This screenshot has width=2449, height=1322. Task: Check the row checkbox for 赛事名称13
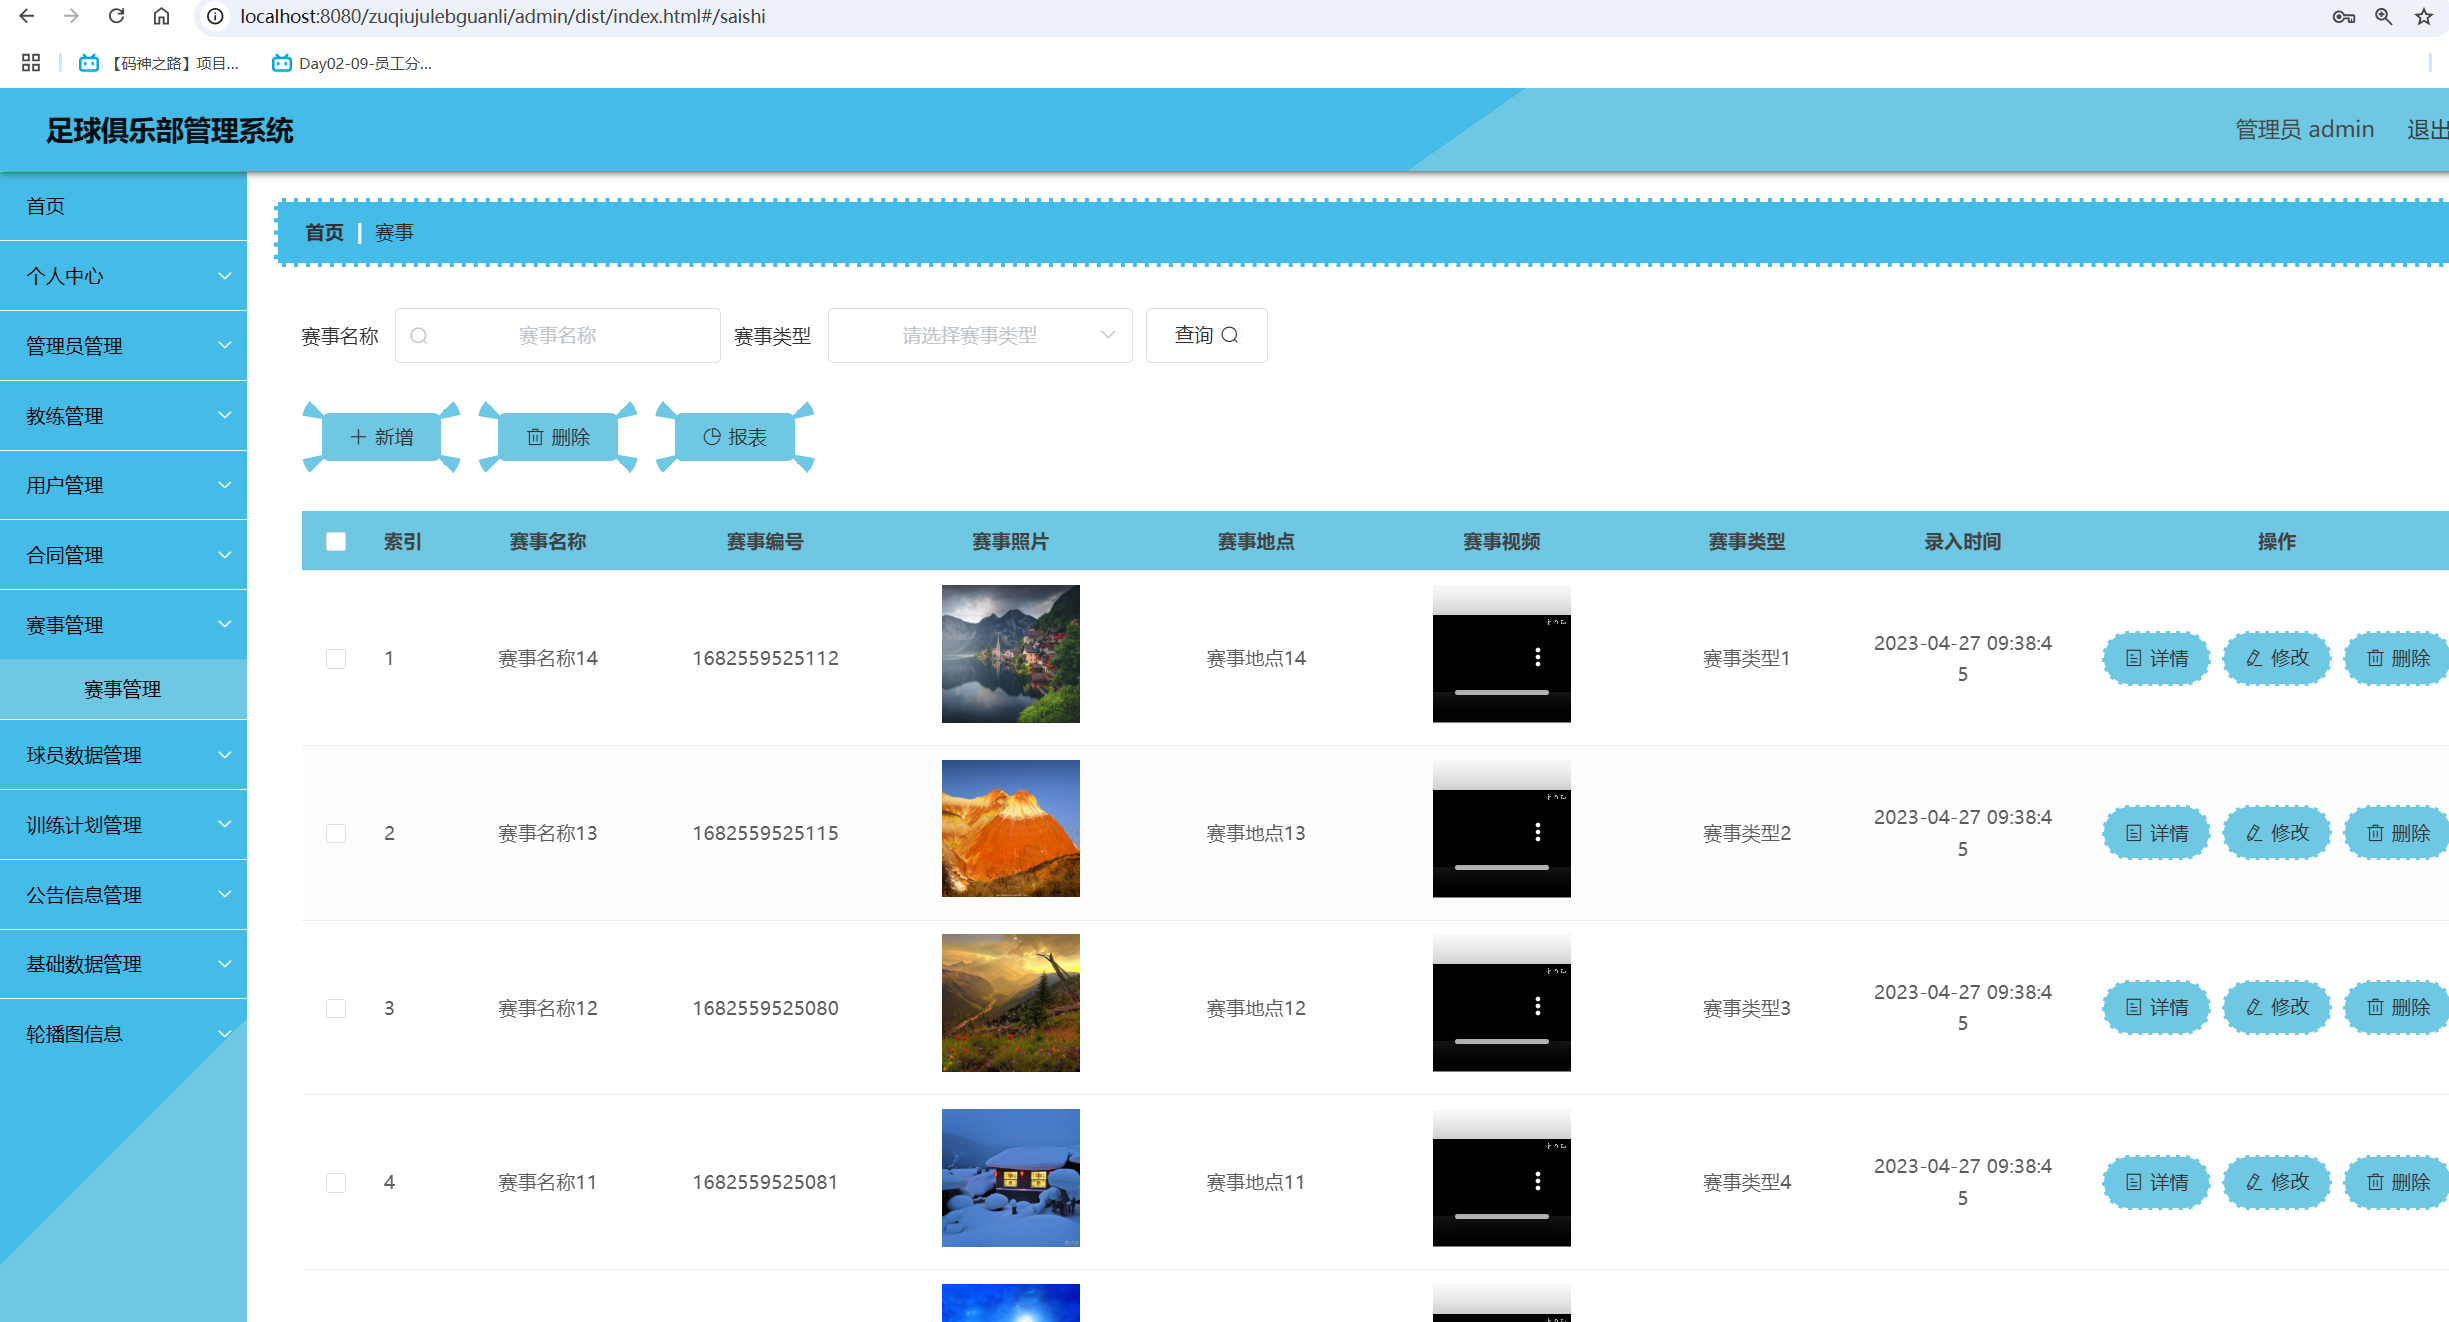click(336, 834)
